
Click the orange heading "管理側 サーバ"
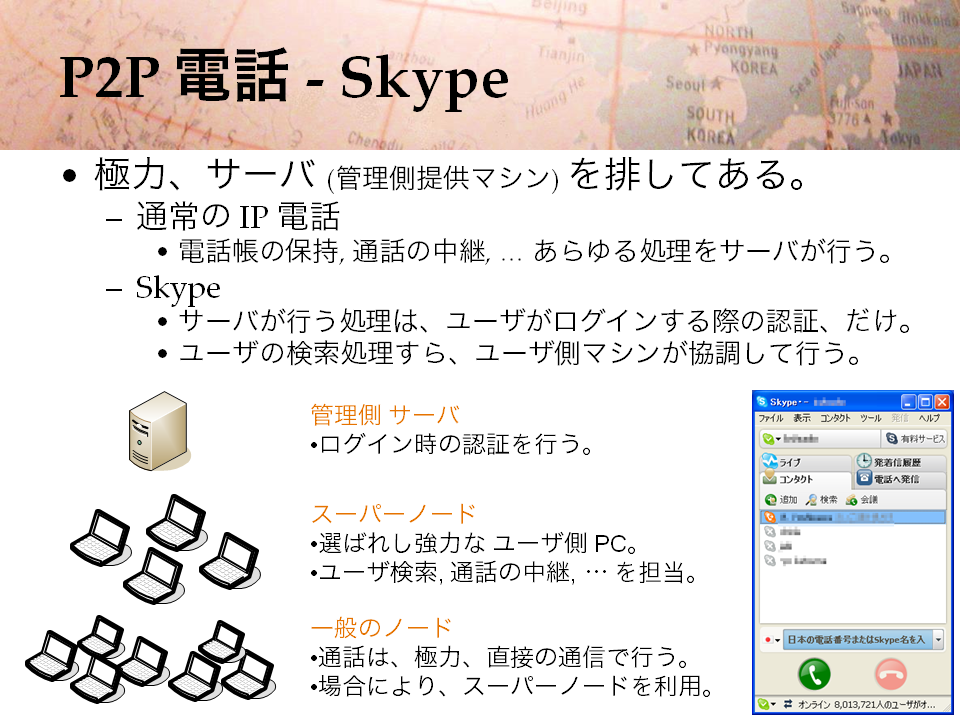[x=385, y=414]
